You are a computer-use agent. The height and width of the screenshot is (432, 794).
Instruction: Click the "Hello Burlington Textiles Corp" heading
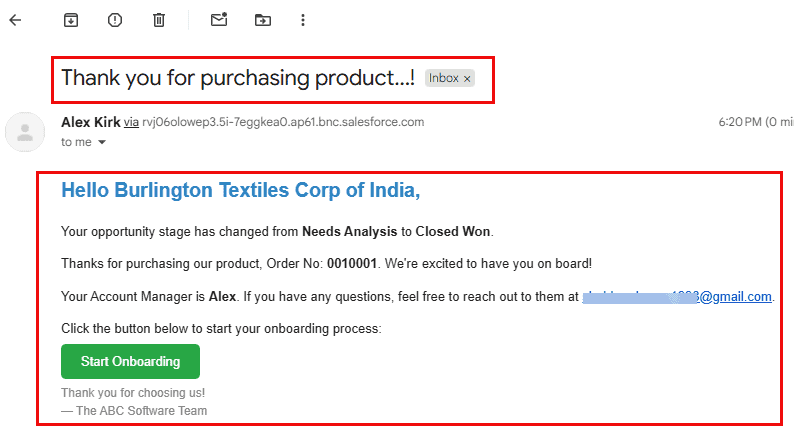[x=240, y=190]
